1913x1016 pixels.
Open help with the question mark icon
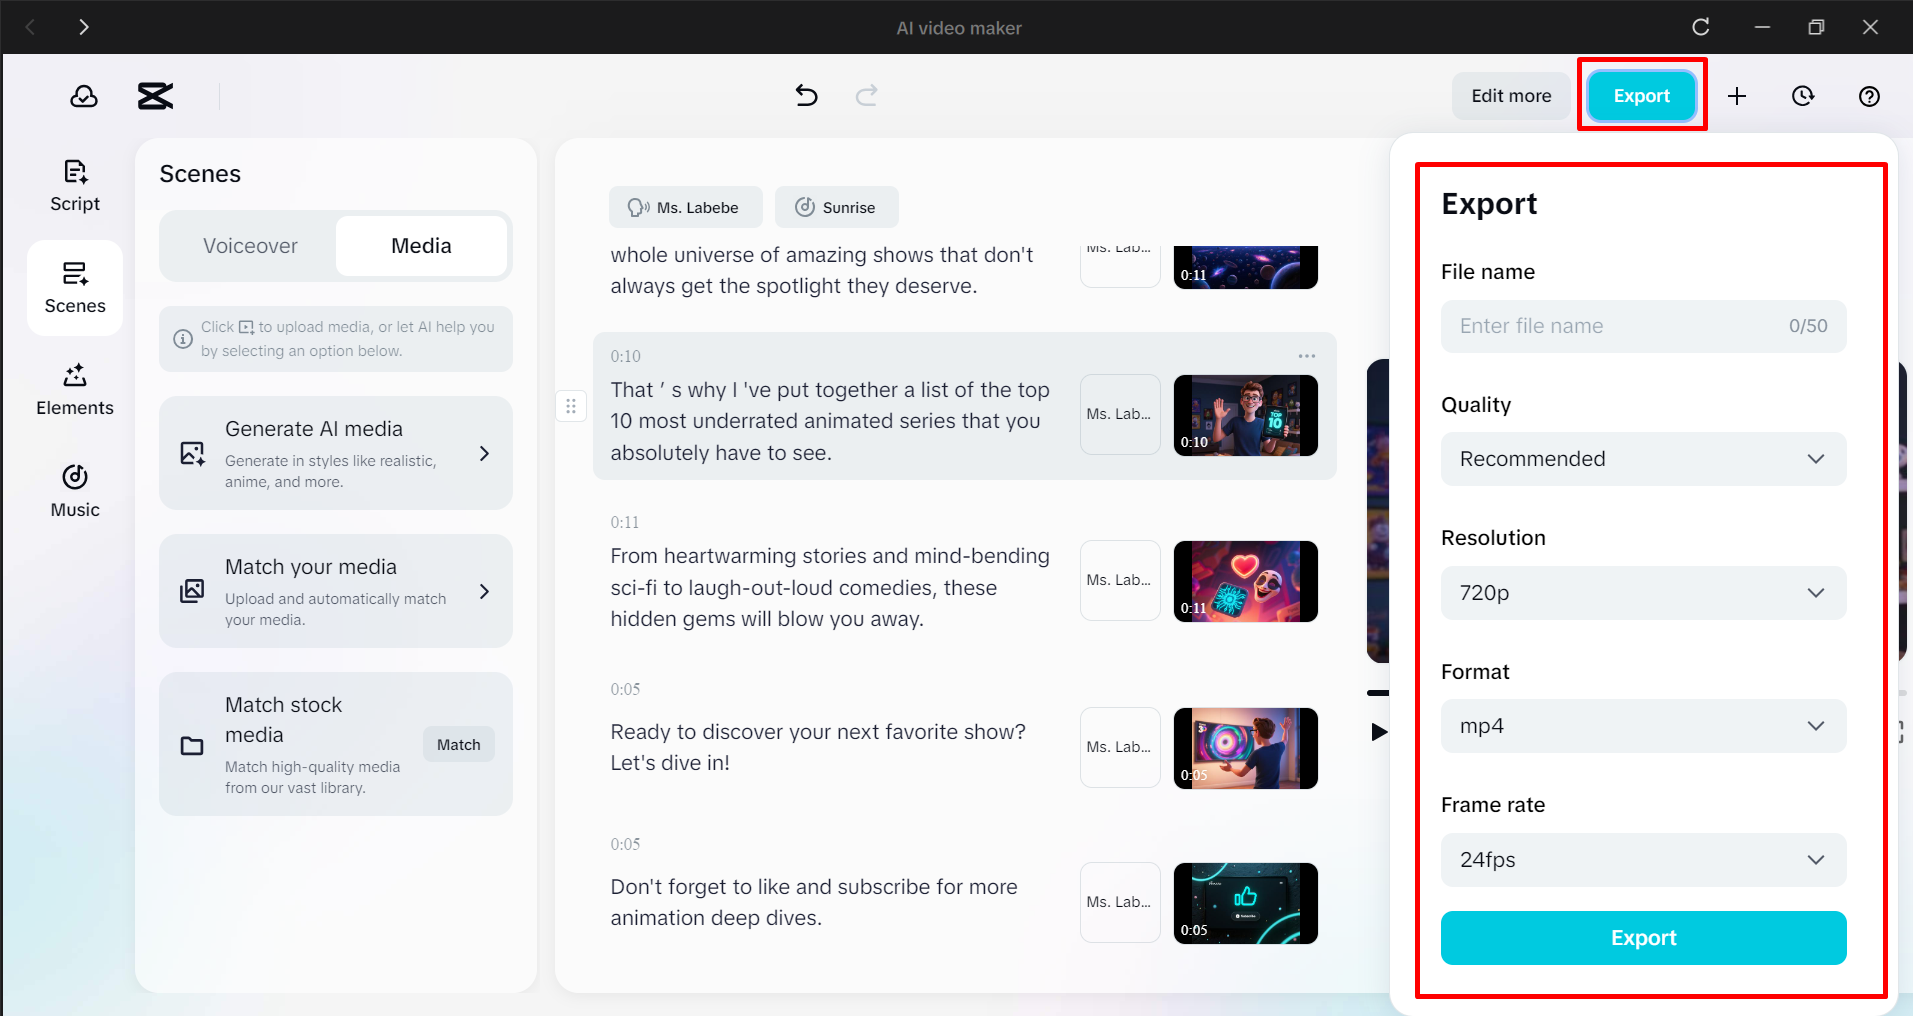tap(1869, 96)
